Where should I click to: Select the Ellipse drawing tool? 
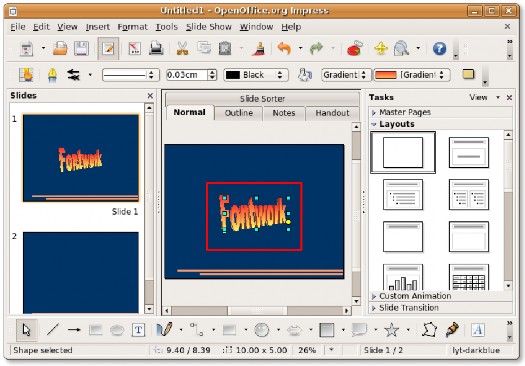[x=117, y=330]
